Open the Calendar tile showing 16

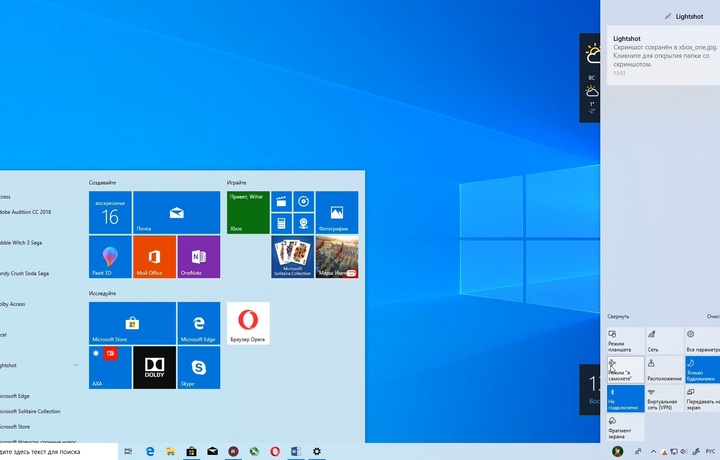click(x=110, y=213)
